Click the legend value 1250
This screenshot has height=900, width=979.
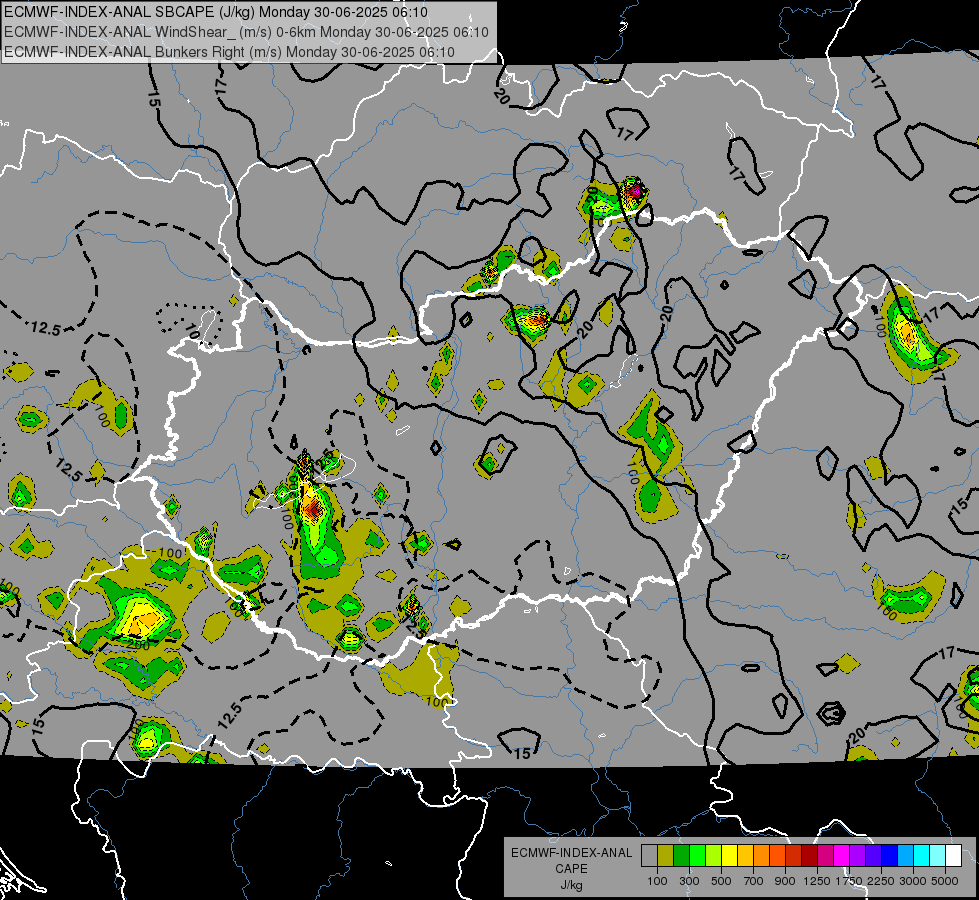click(x=817, y=881)
